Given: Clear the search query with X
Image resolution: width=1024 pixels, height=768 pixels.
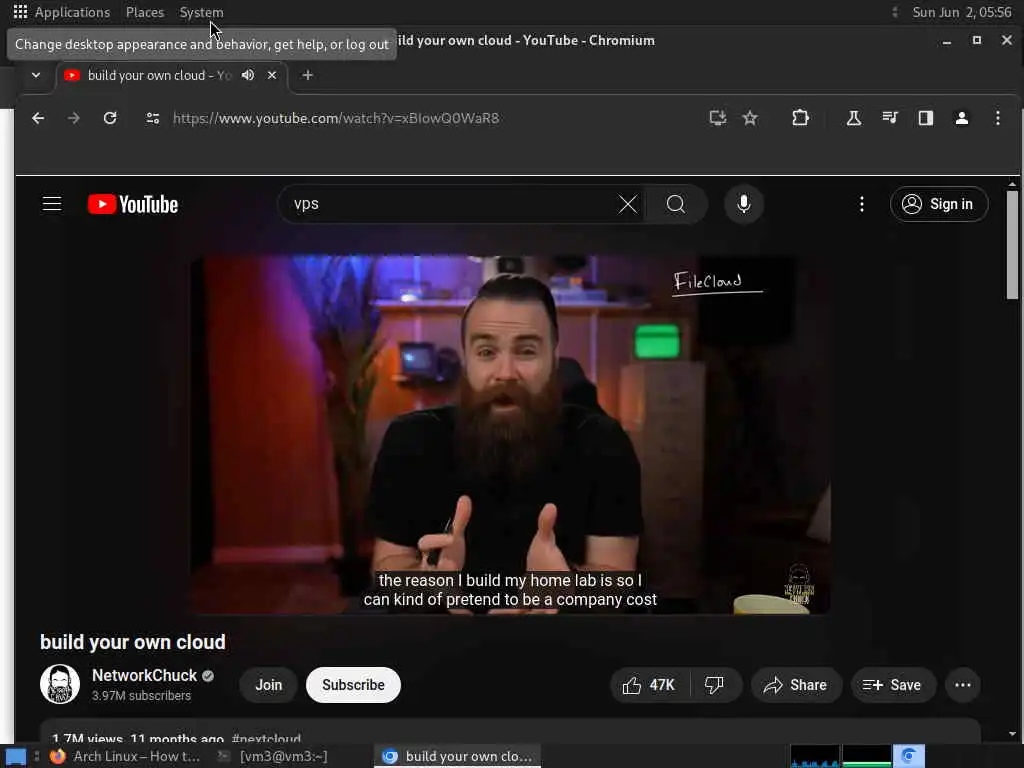Looking at the screenshot, I should (x=628, y=204).
